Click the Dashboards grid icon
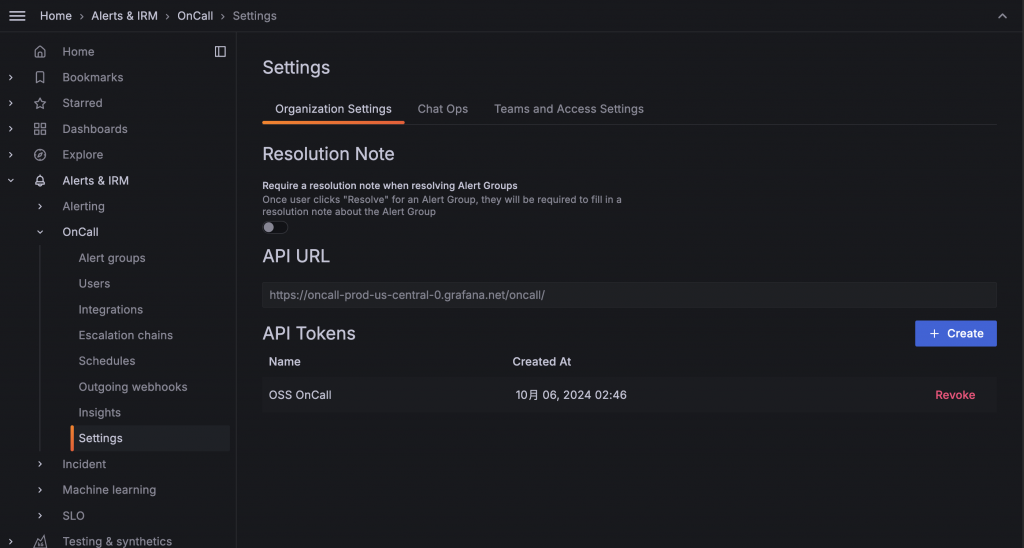This screenshot has height=548, width=1024. [x=40, y=129]
